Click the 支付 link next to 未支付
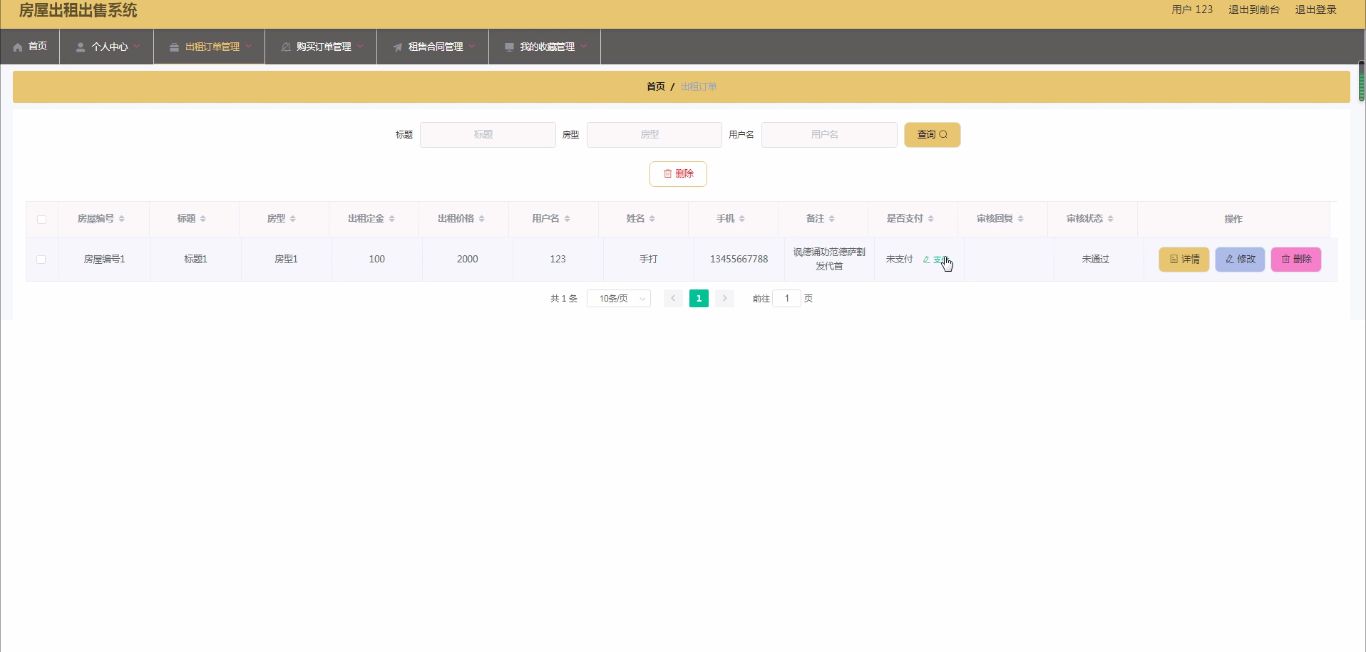The image size is (1366, 652). pyautogui.click(x=935, y=259)
